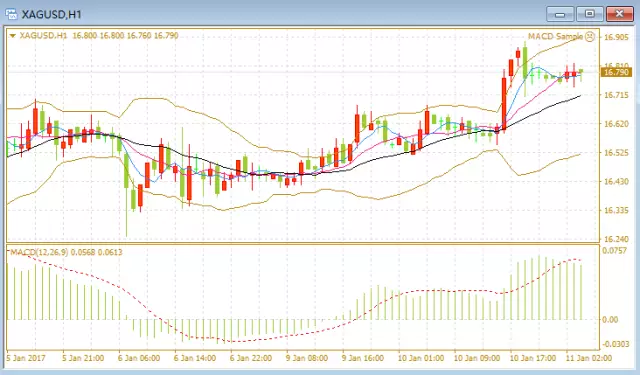Click the OHLC values 16.800 16.800 16.760 16.790
This screenshot has height=375, width=640.
[x=125, y=36]
